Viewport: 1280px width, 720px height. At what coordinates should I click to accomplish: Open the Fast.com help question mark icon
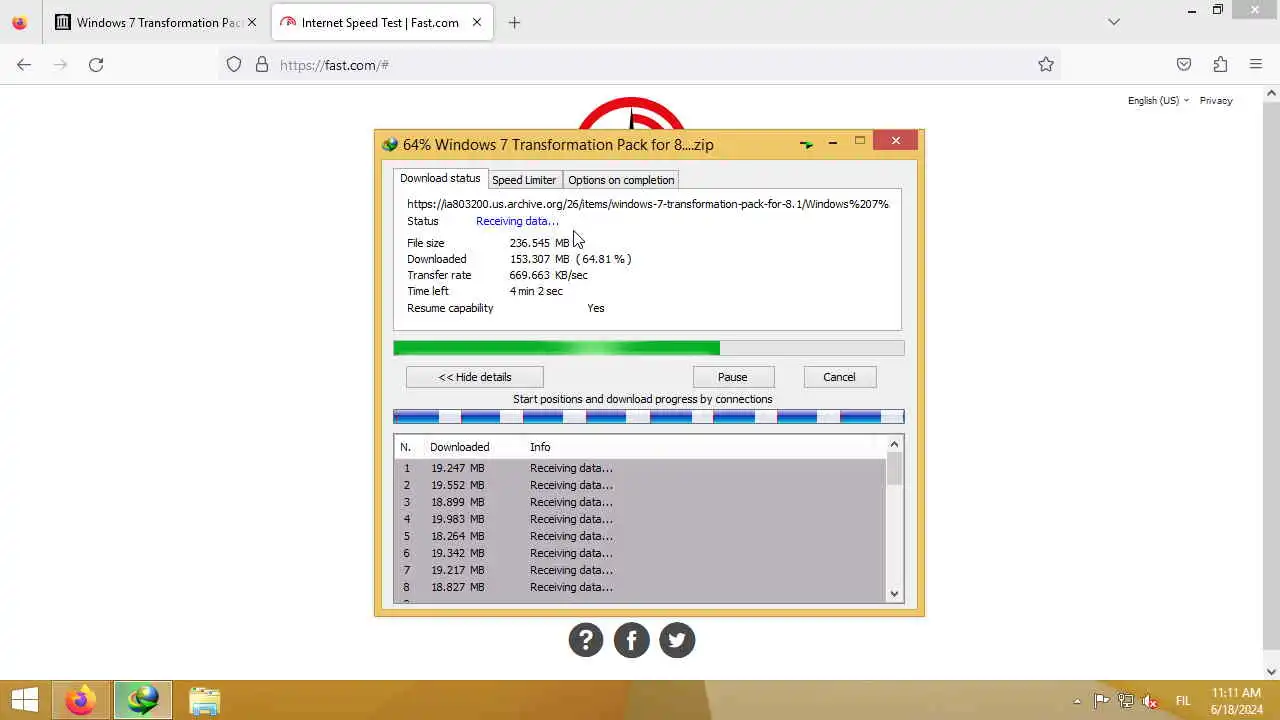click(586, 640)
